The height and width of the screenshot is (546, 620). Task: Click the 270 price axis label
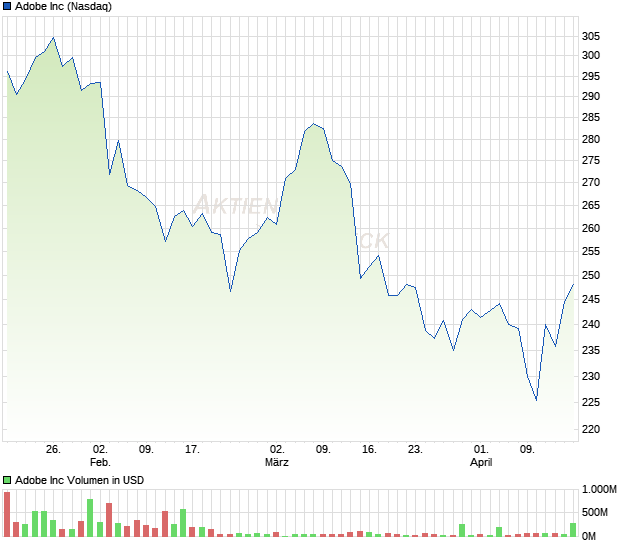(x=591, y=182)
